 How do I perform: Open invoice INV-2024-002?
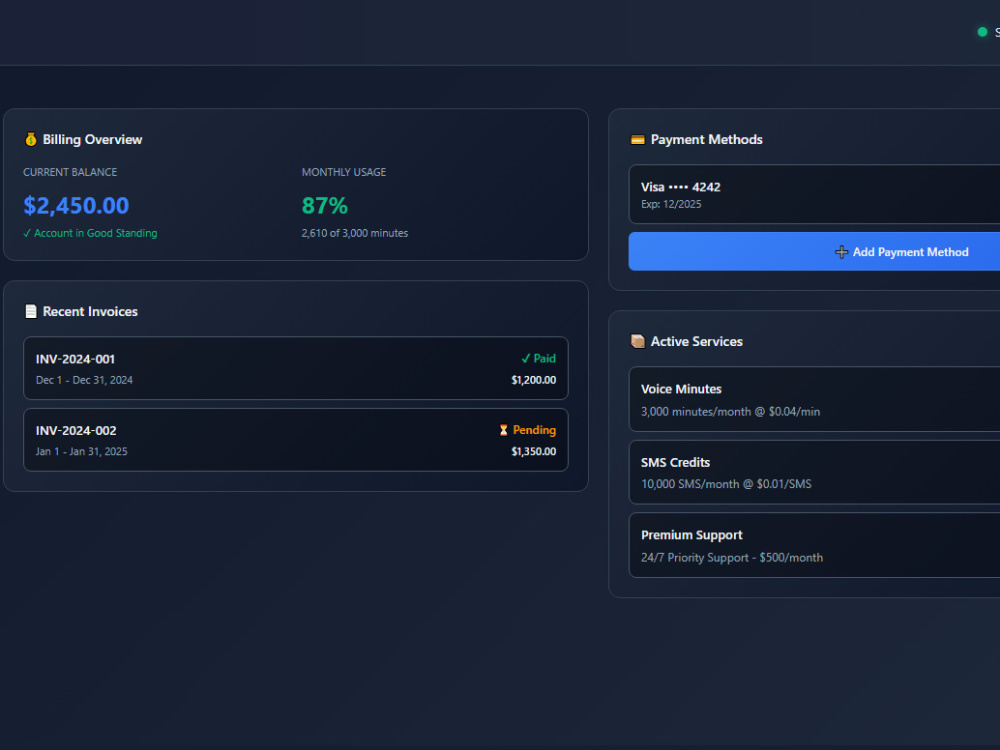(296, 440)
